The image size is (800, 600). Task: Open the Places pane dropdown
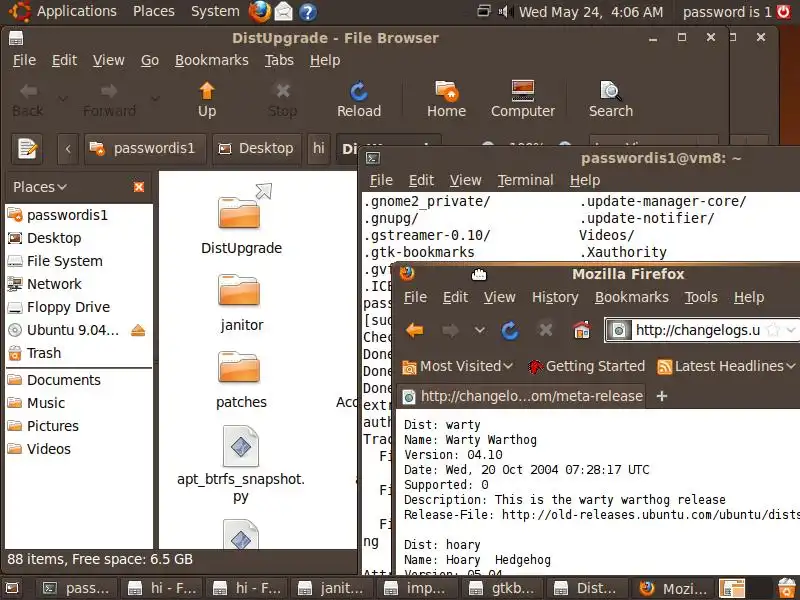tap(40, 187)
